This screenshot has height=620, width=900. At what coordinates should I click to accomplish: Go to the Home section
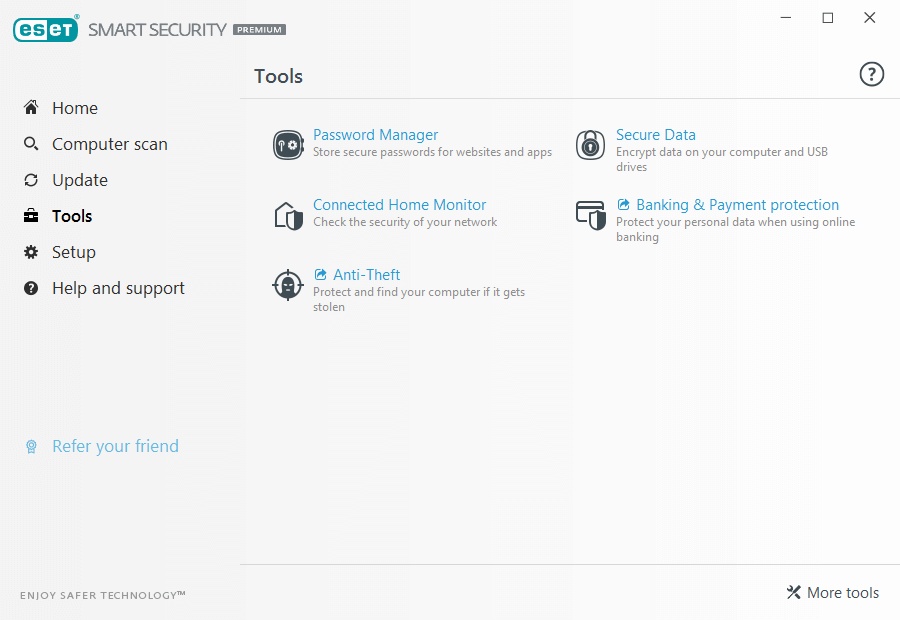75,108
